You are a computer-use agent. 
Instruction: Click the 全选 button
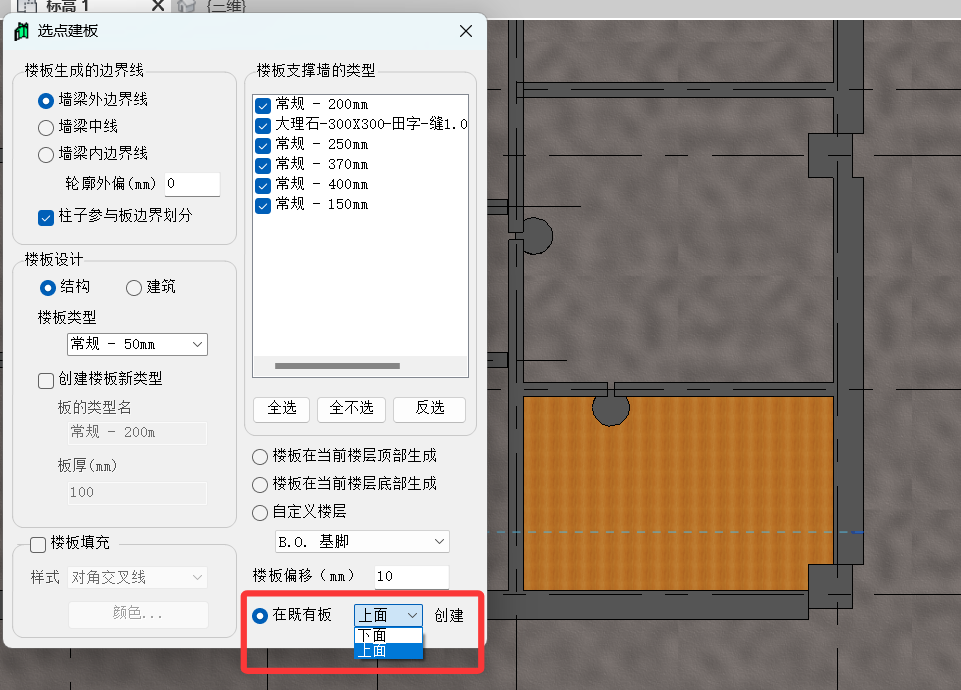click(281, 409)
